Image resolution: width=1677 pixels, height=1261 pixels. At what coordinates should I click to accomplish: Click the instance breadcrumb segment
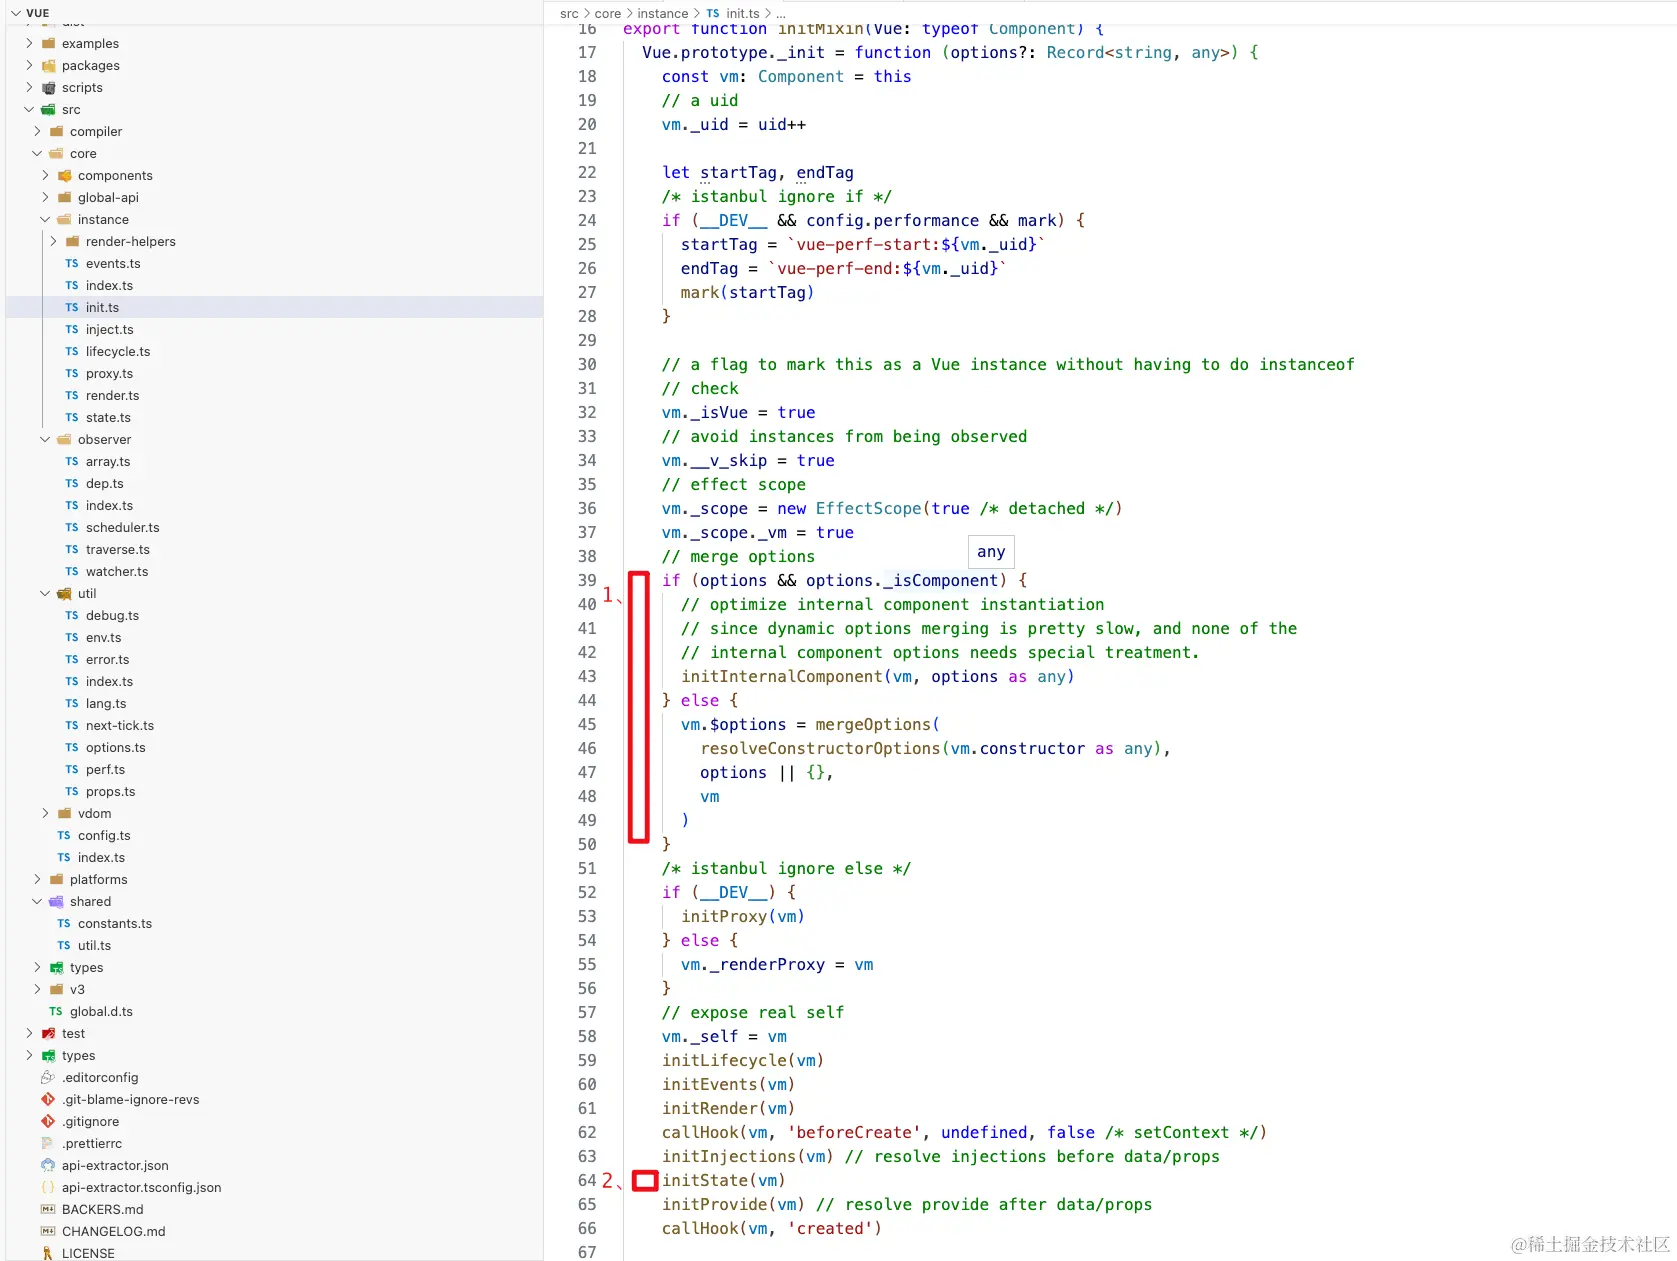tap(662, 13)
